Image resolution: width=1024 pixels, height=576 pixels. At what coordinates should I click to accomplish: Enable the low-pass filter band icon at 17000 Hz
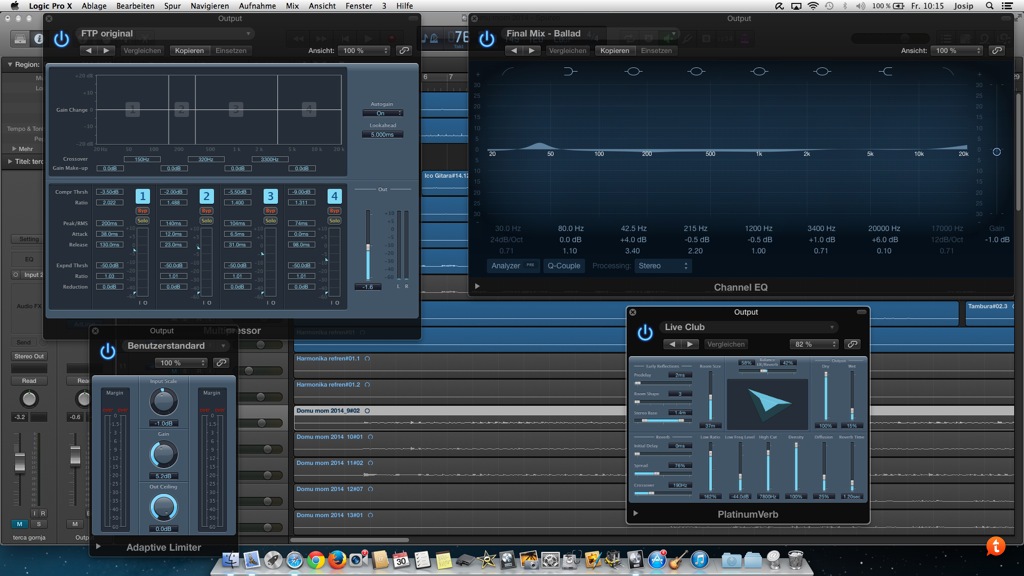[x=948, y=71]
